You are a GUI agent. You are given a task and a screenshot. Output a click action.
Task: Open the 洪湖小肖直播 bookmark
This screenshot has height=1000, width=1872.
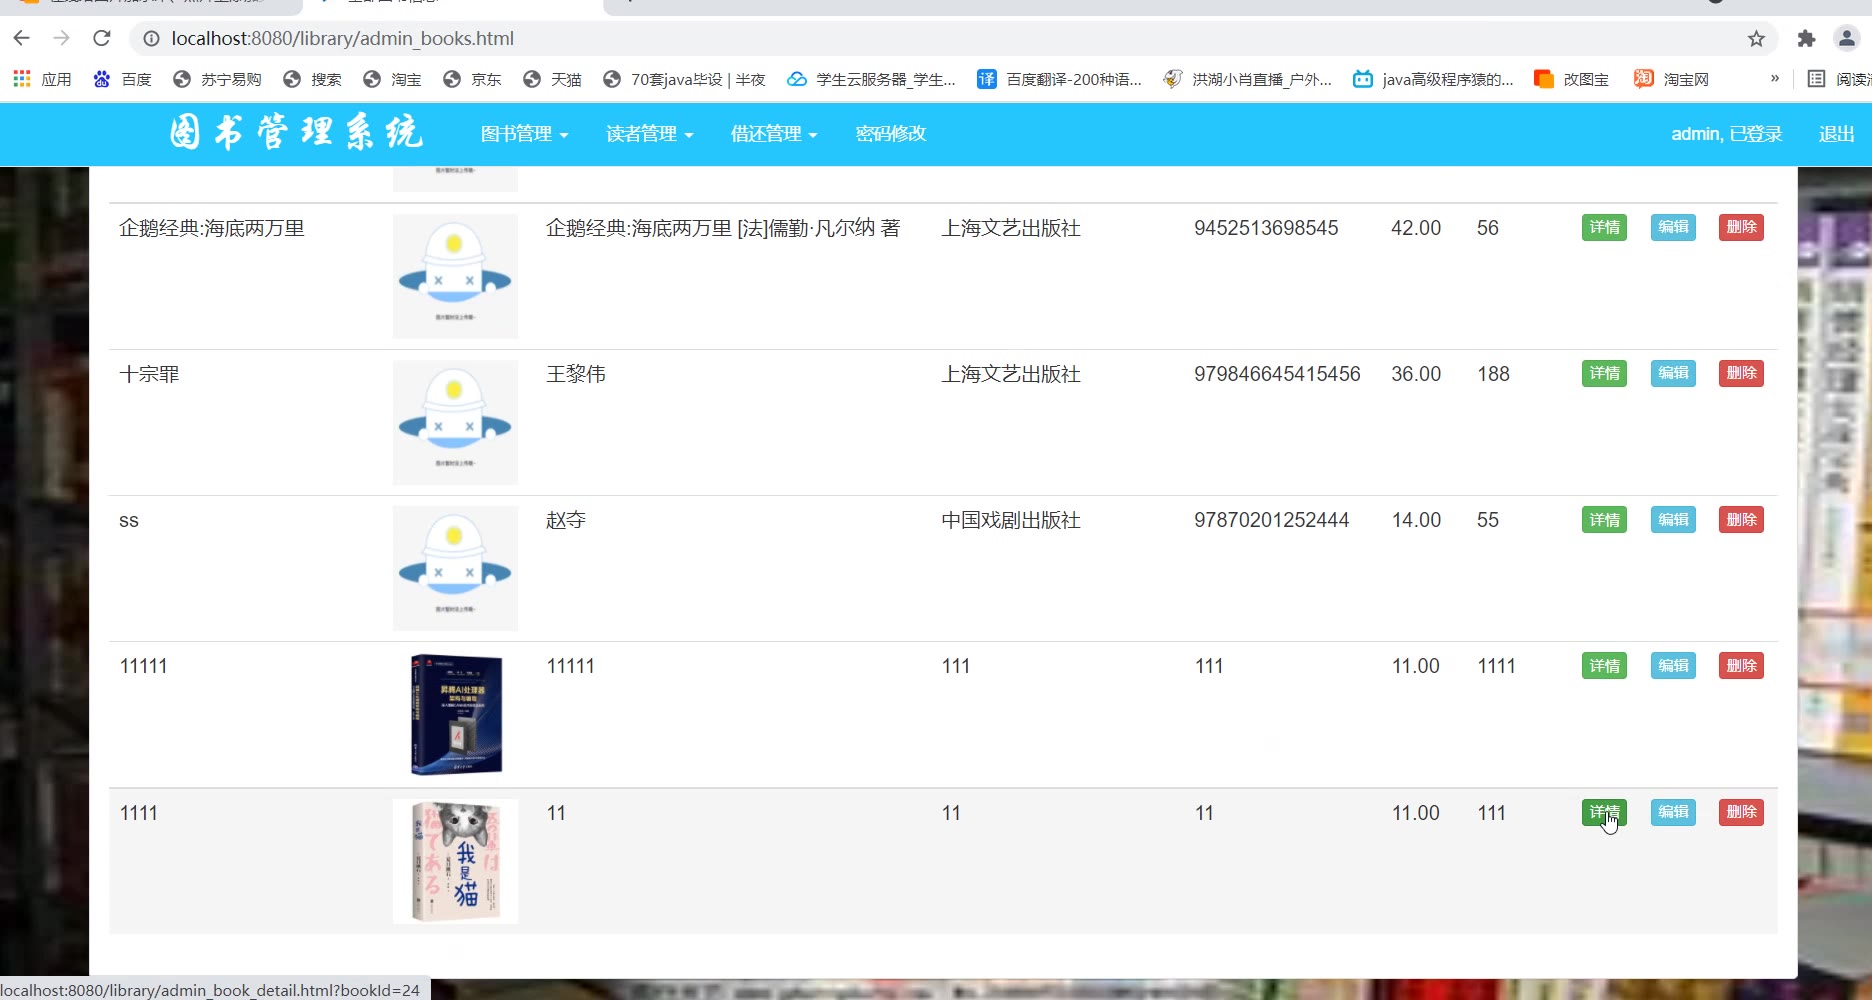tap(1247, 79)
